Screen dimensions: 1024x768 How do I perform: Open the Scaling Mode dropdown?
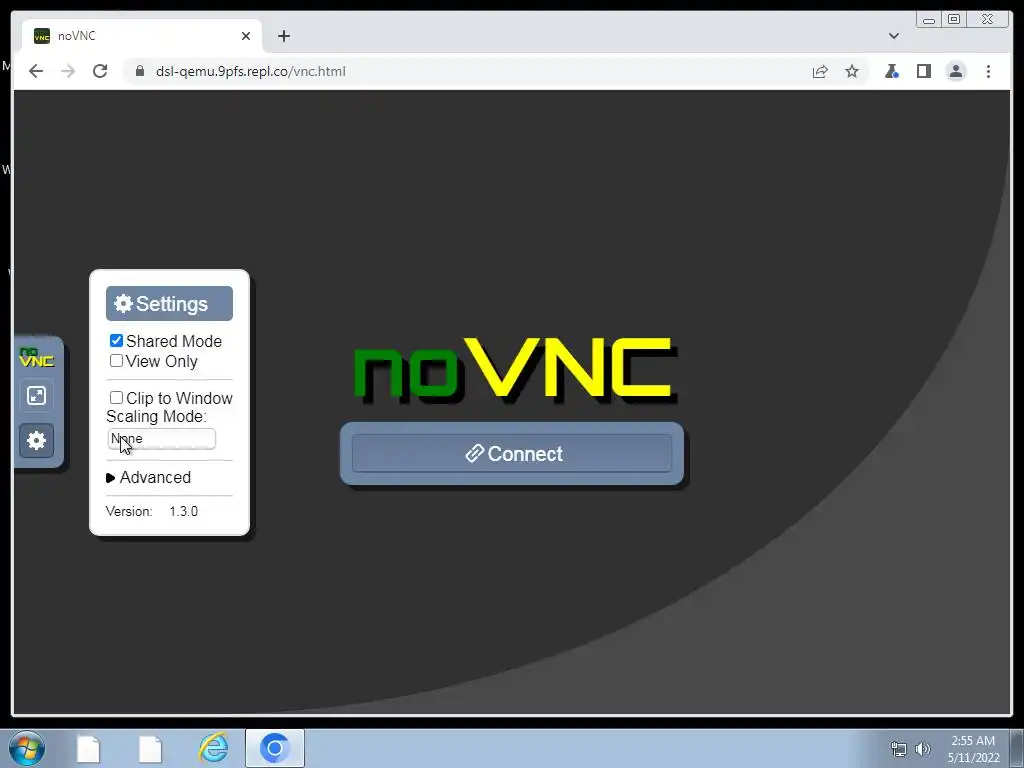pos(161,439)
